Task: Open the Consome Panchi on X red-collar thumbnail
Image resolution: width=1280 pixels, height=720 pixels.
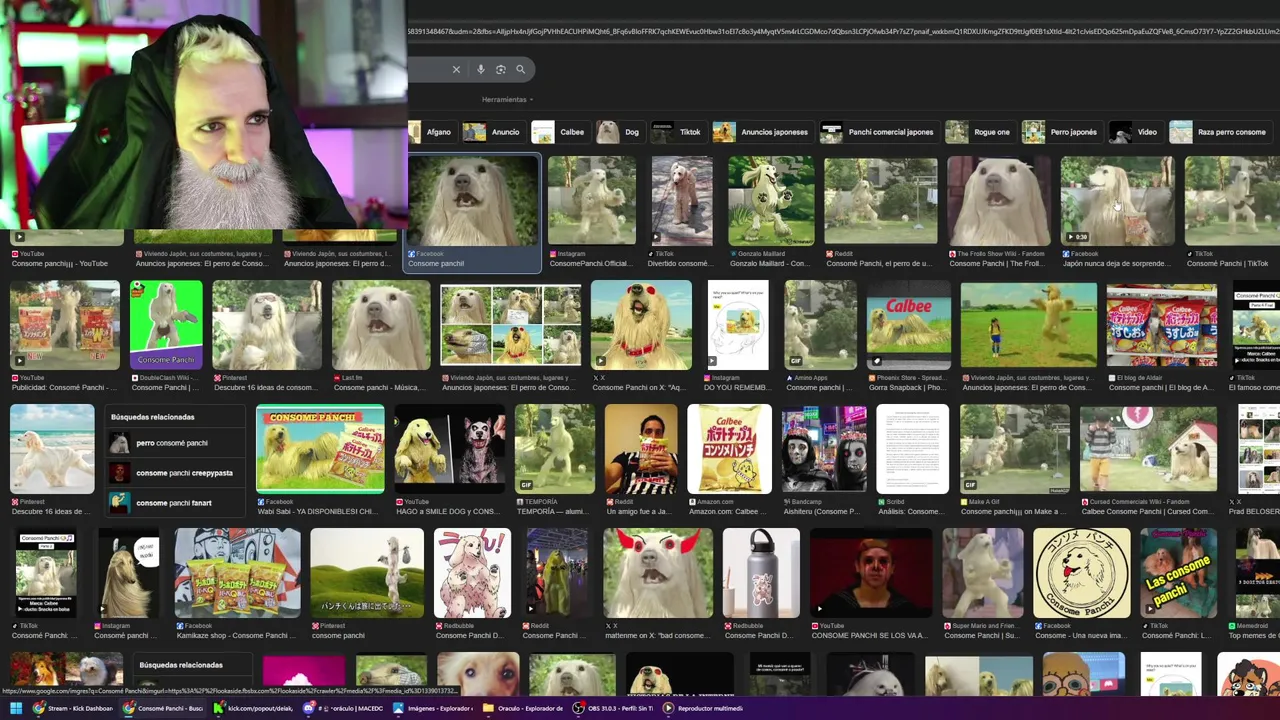Action: (641, 325)
